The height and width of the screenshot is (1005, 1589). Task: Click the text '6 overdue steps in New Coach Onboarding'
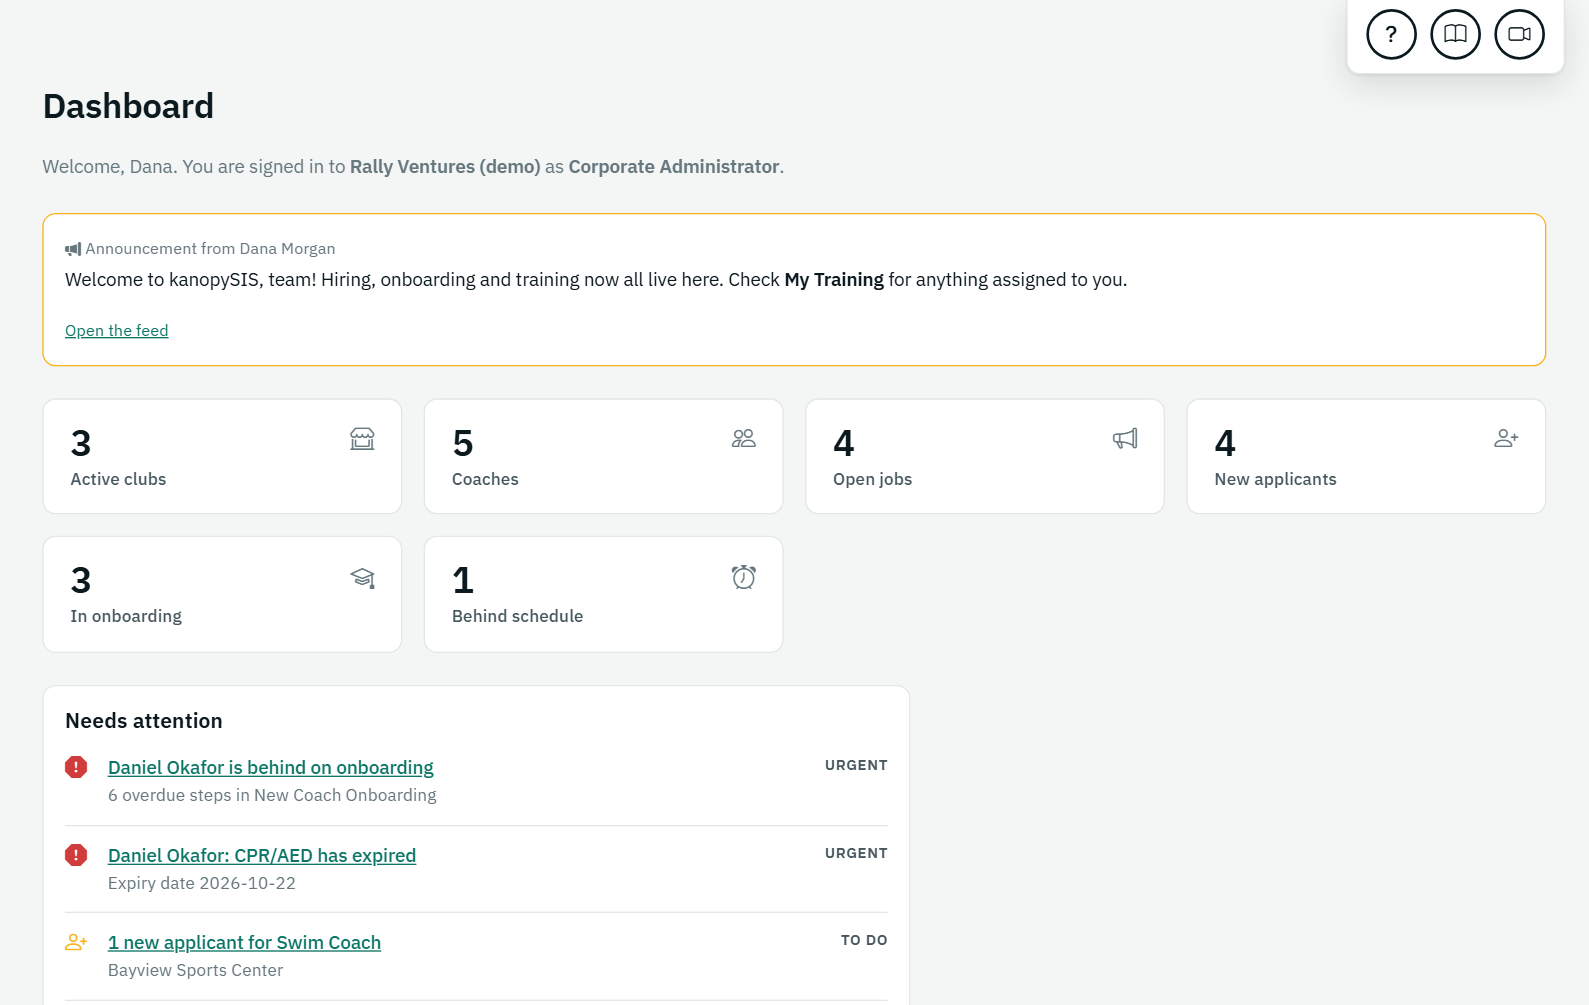coord(272,796)
